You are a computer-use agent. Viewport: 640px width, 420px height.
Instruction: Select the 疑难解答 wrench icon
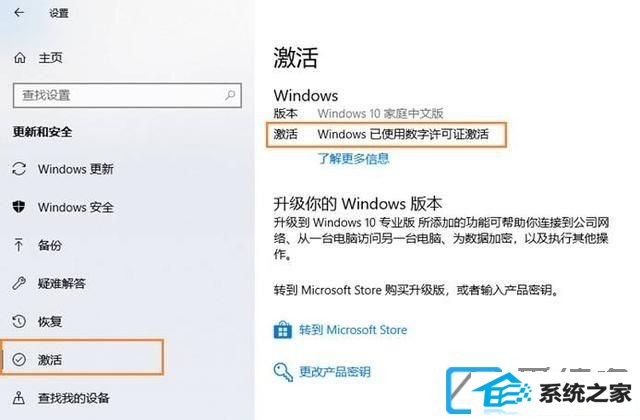point(19,283)
